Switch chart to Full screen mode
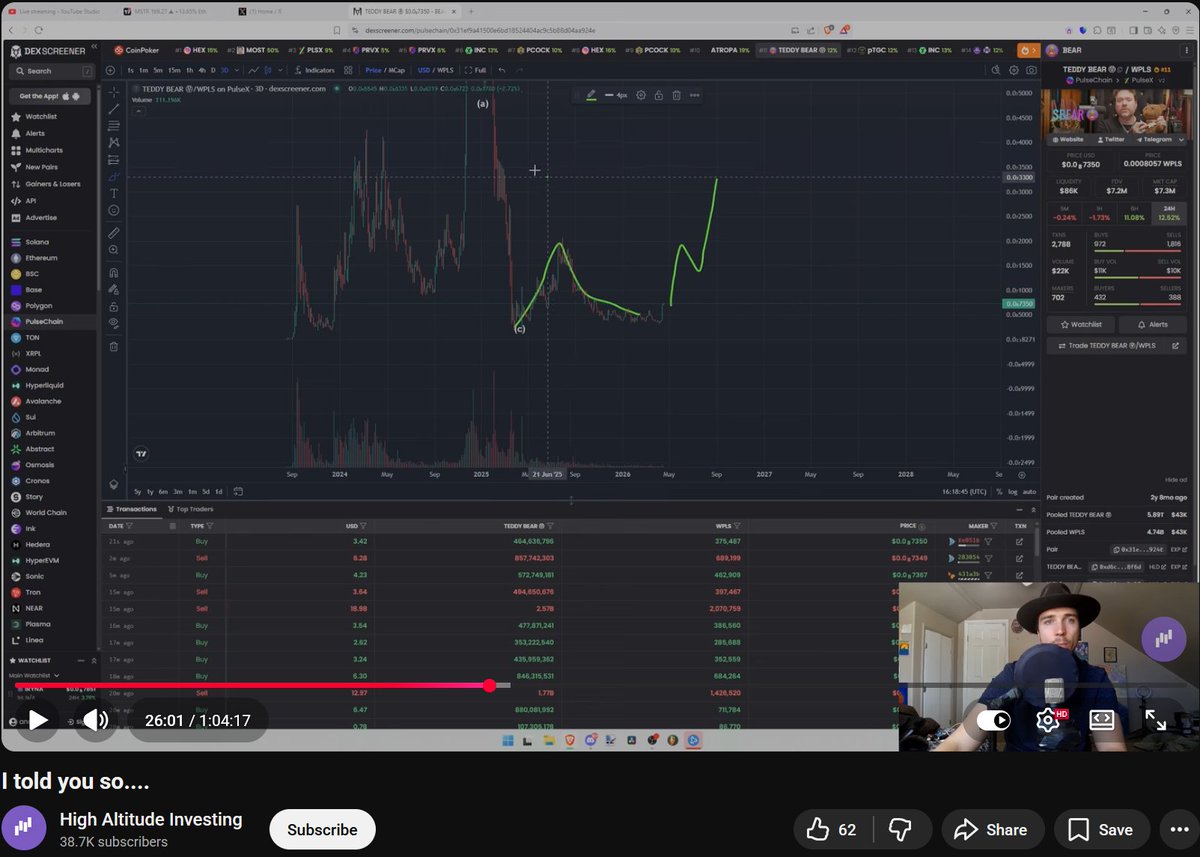The width and height of the screenshot is (1200, 857). [476, 71]
